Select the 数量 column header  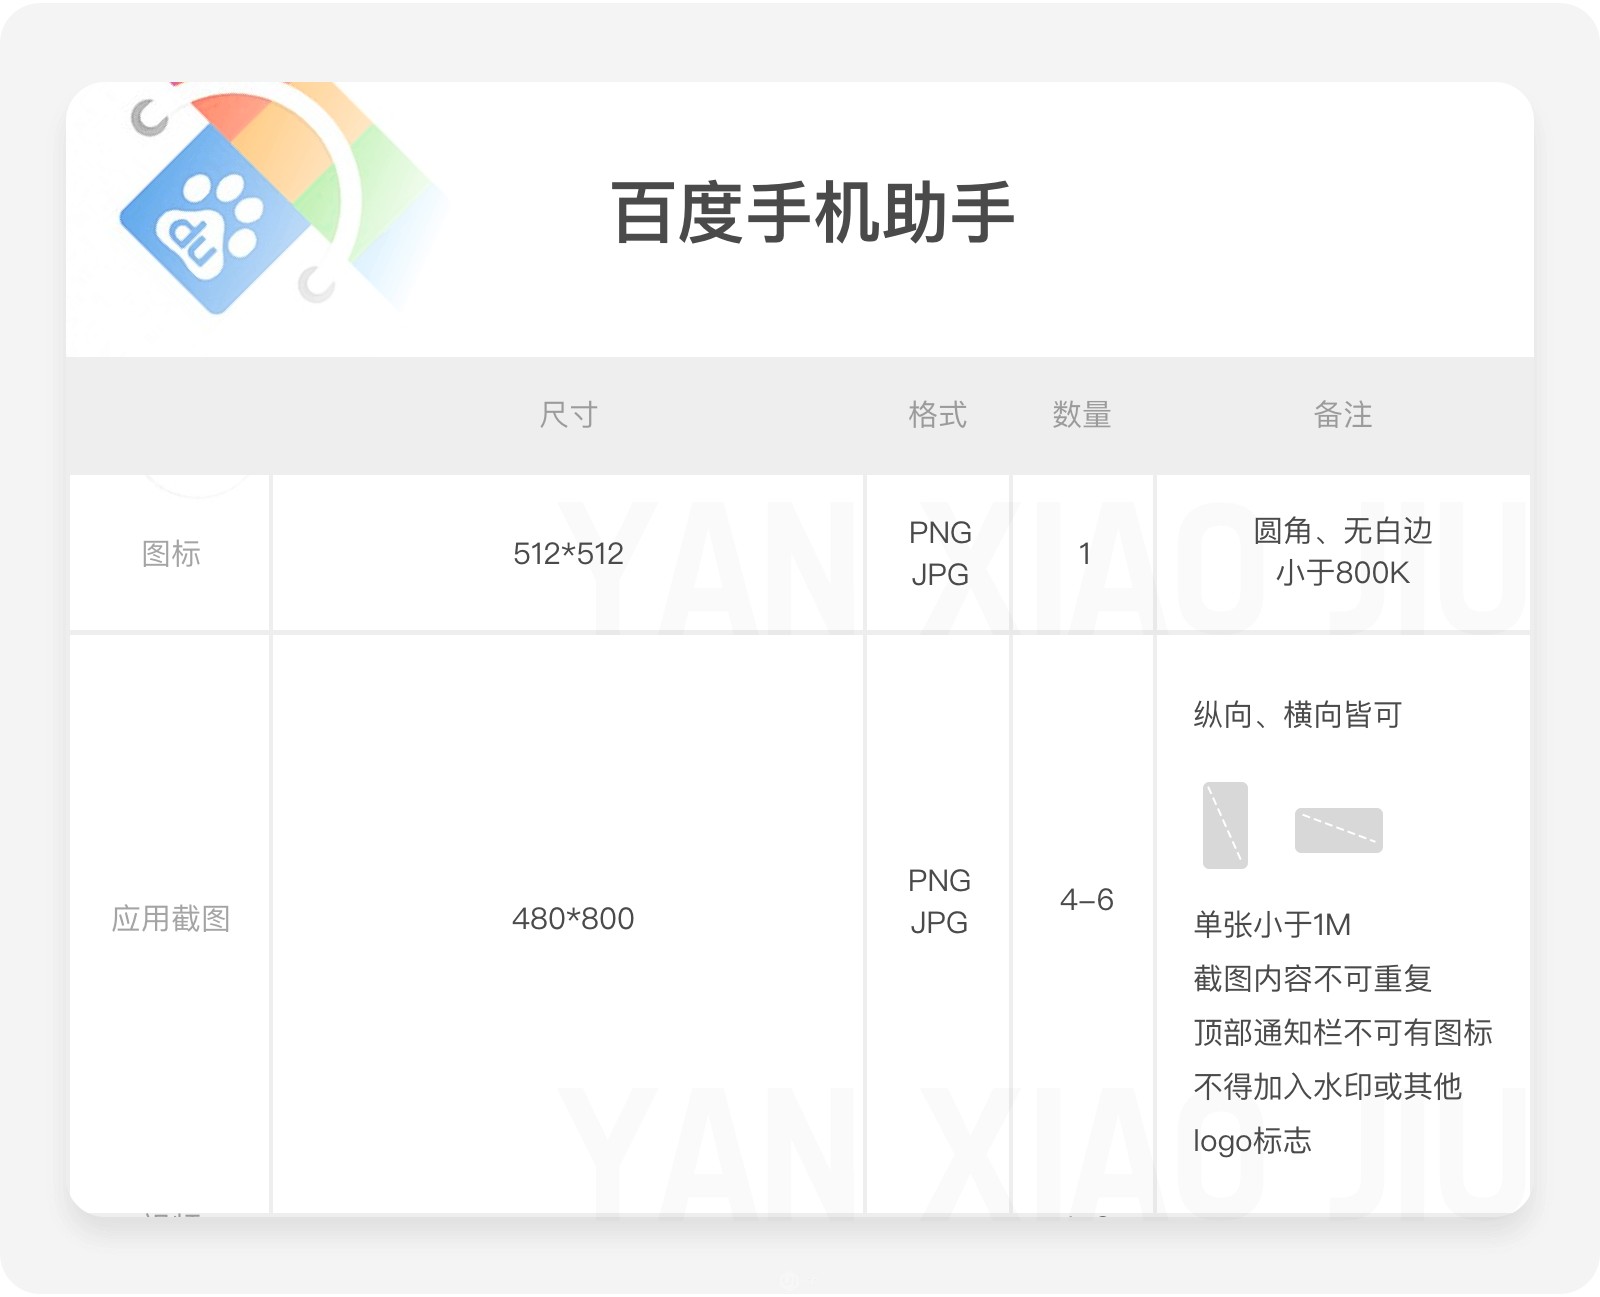[x=1082, y=414]
